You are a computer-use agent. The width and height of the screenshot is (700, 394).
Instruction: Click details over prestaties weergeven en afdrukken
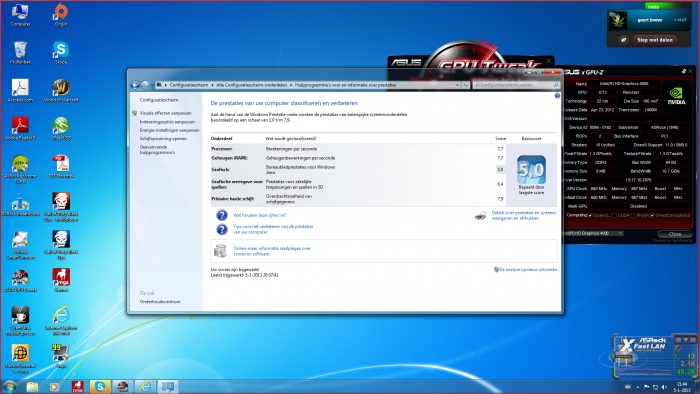(524, 216)
